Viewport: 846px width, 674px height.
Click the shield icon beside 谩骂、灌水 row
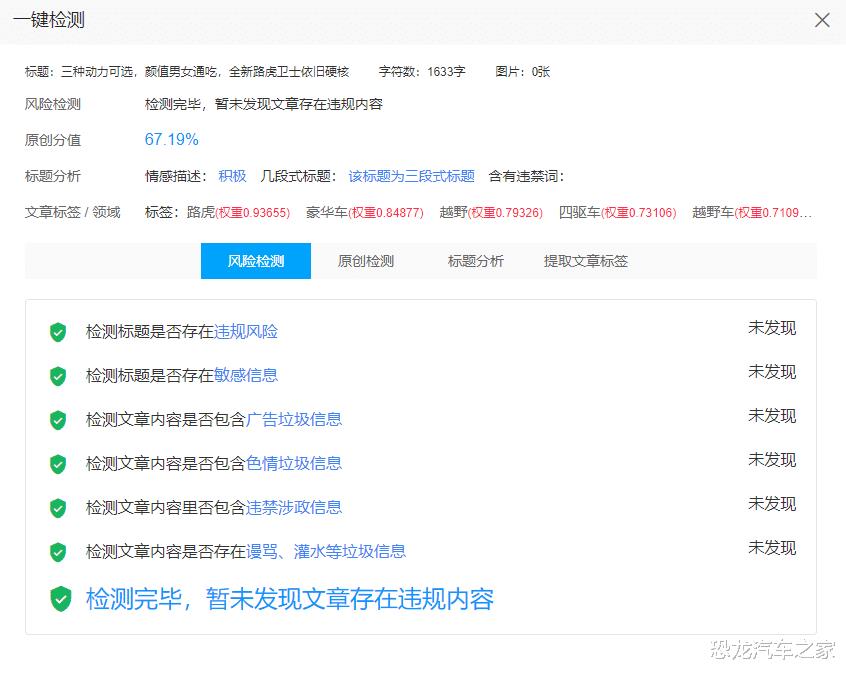coord(58,552)
